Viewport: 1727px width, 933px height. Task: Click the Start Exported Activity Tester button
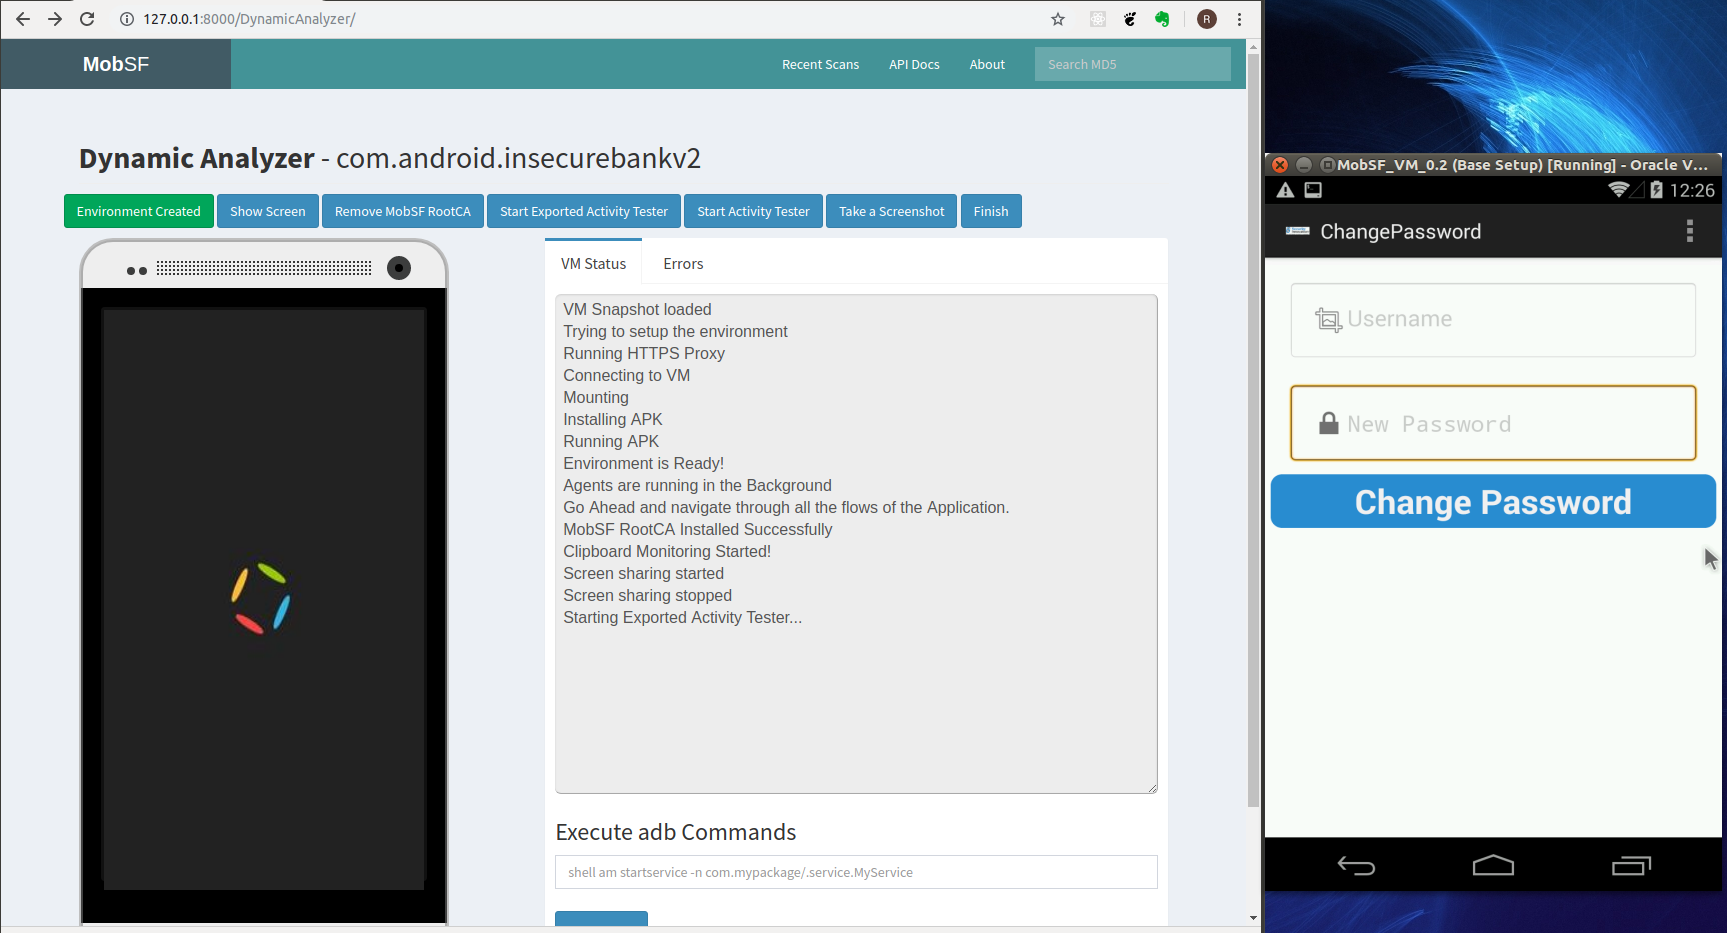click(584, 212)
